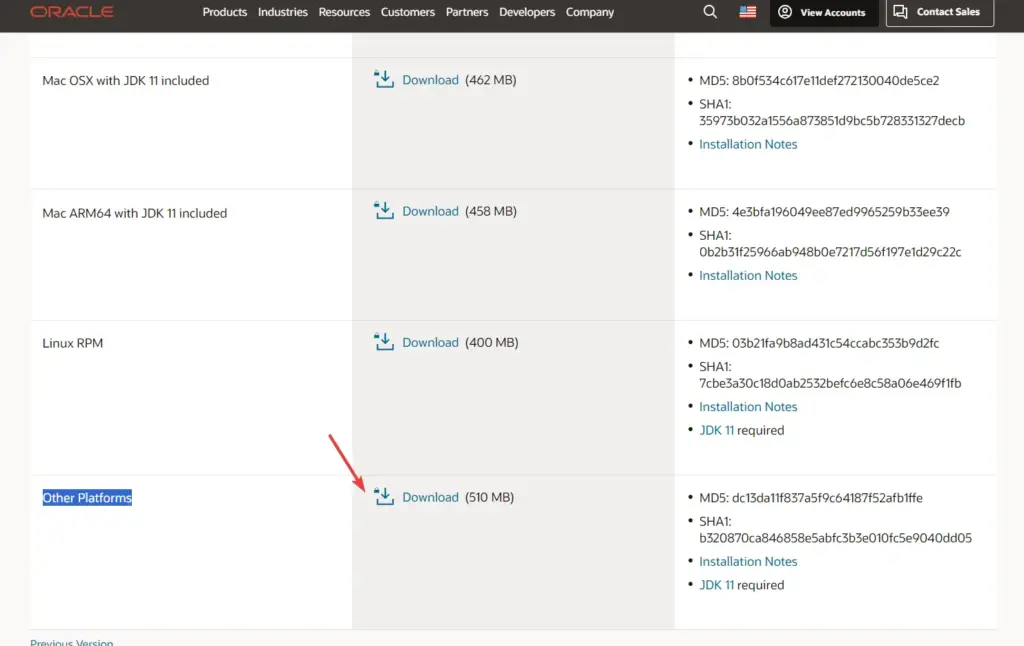
Task: Click the download icon for Linux RPM row
Action: tap(384, 341)
